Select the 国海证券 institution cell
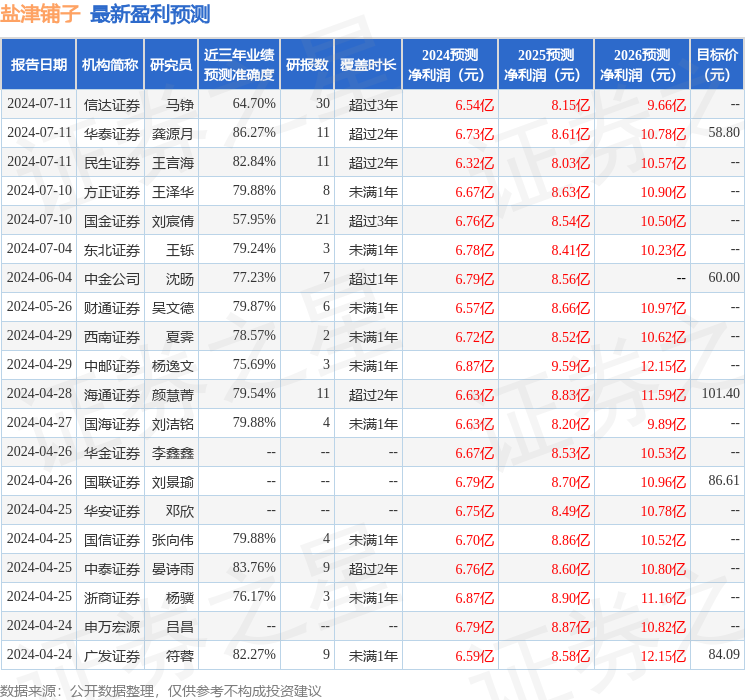The height and width of the screenshot is (700, 745). click(x=112, y=423)
